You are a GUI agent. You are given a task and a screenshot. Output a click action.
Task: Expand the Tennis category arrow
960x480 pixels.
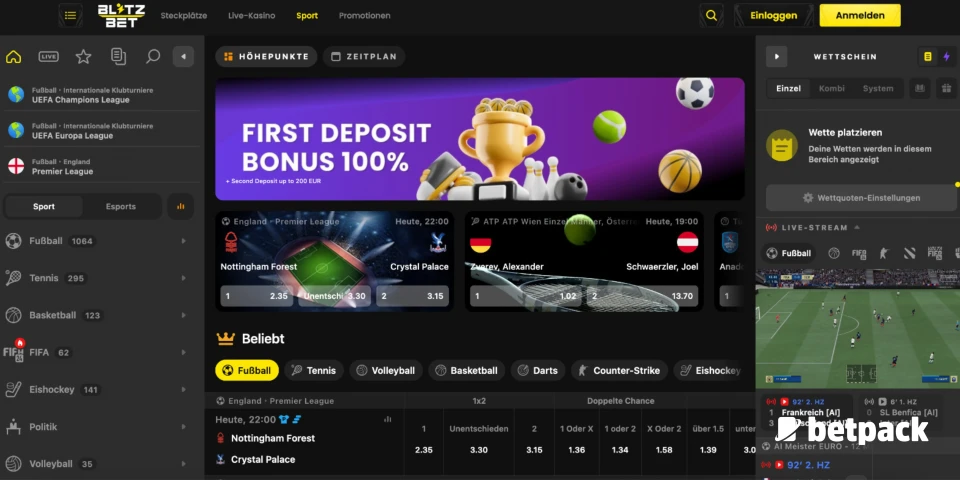[184, 279]
